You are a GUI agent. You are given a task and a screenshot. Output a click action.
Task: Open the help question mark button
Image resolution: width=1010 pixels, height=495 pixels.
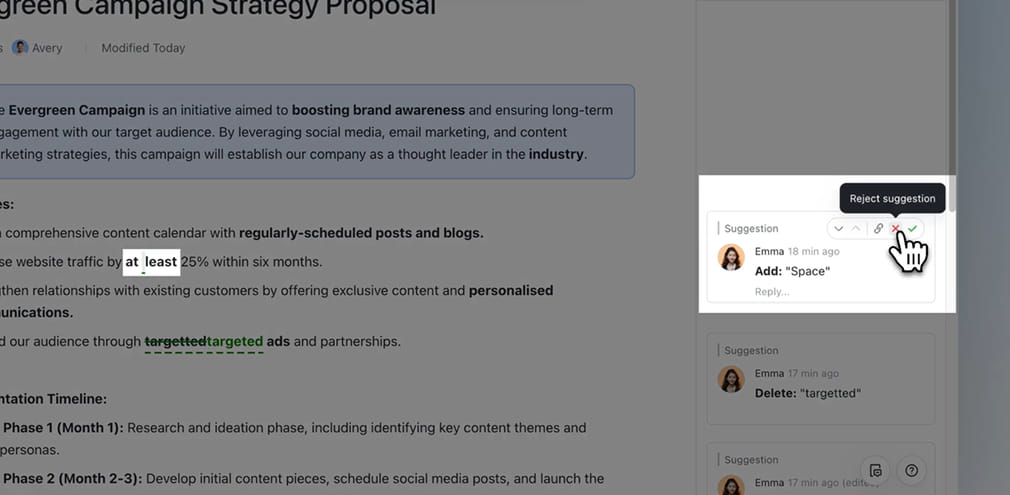[x=911, y=470]
